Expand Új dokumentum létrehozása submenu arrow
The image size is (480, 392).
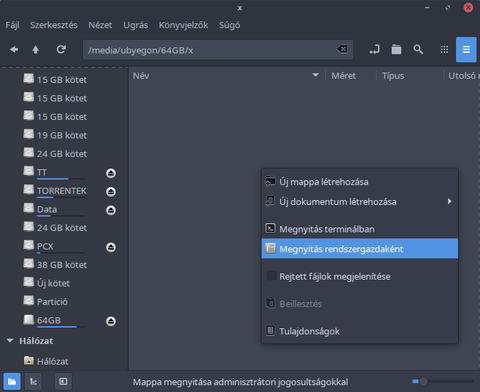pos(449,201)
